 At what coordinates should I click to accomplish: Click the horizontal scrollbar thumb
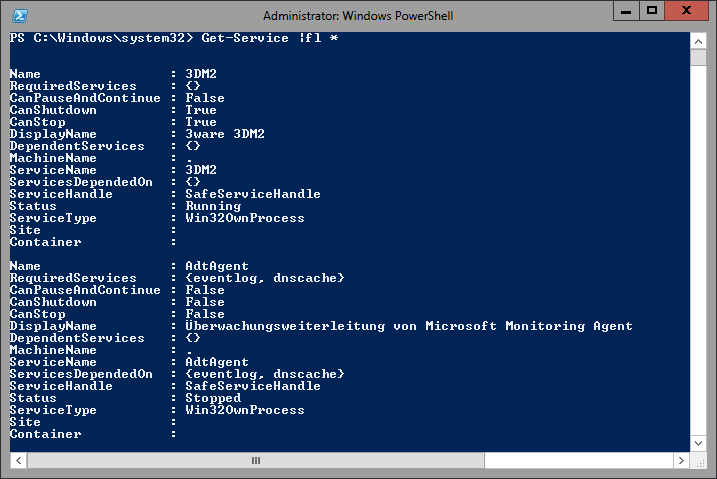click(x=256, y=460)
